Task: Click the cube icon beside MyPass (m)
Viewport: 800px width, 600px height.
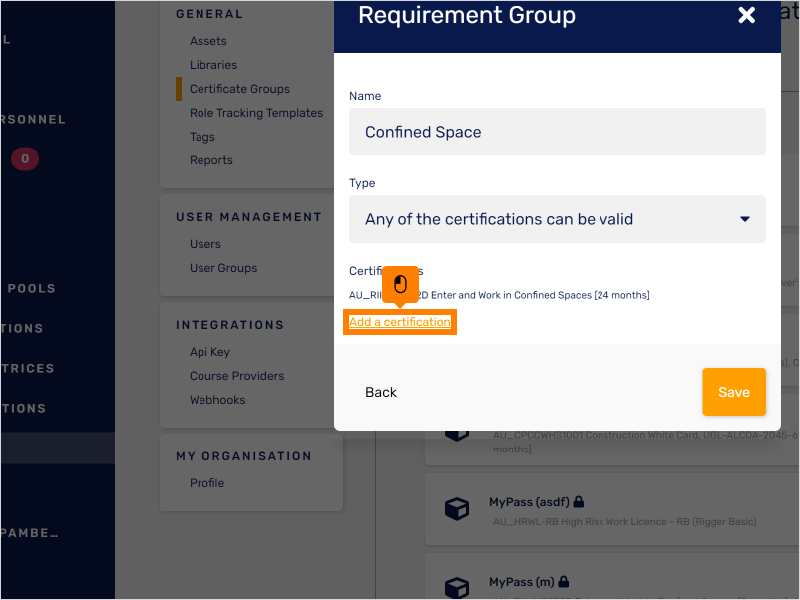Action: coord(457,588)
